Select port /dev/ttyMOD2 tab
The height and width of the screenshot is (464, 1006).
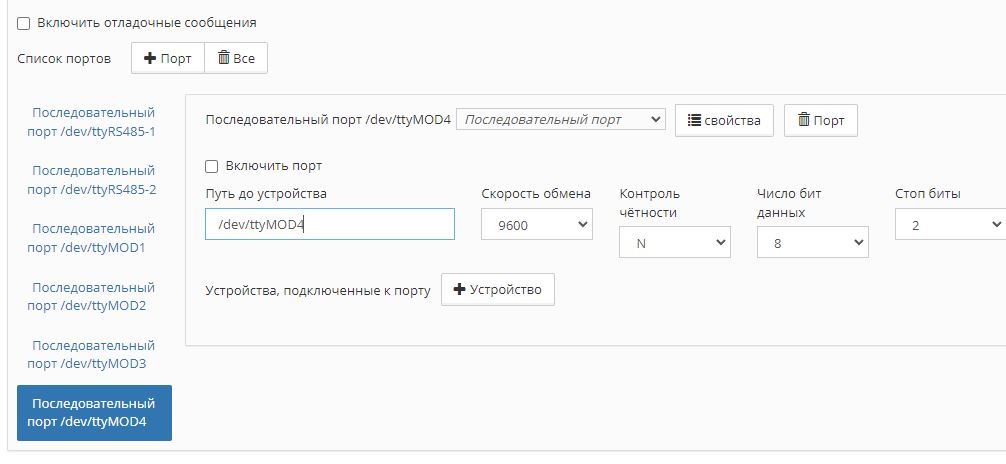pos(94,296)
